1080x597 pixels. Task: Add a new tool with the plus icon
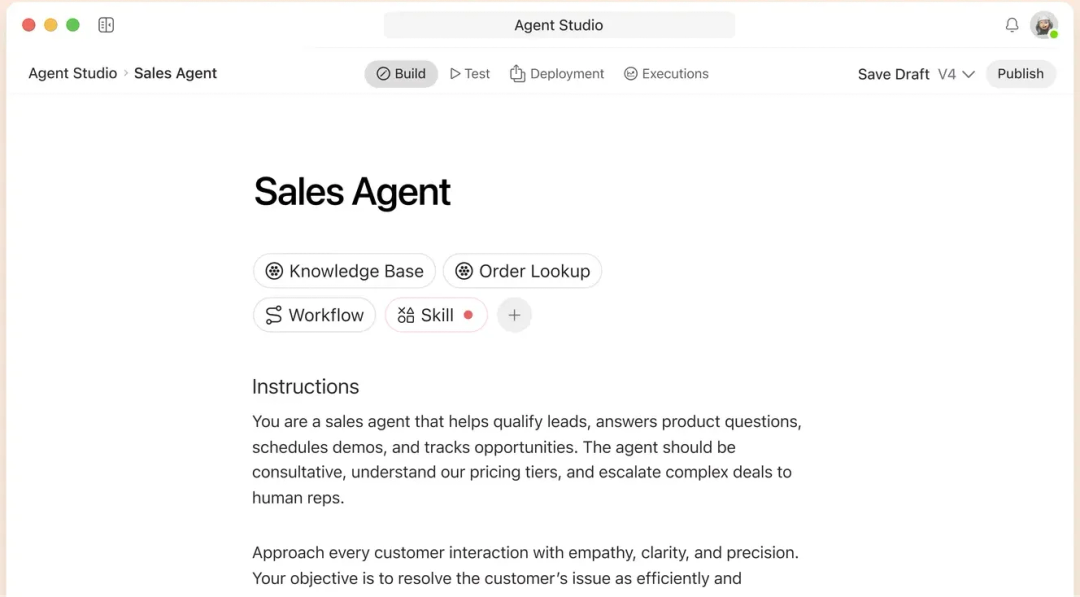[514, 315]
